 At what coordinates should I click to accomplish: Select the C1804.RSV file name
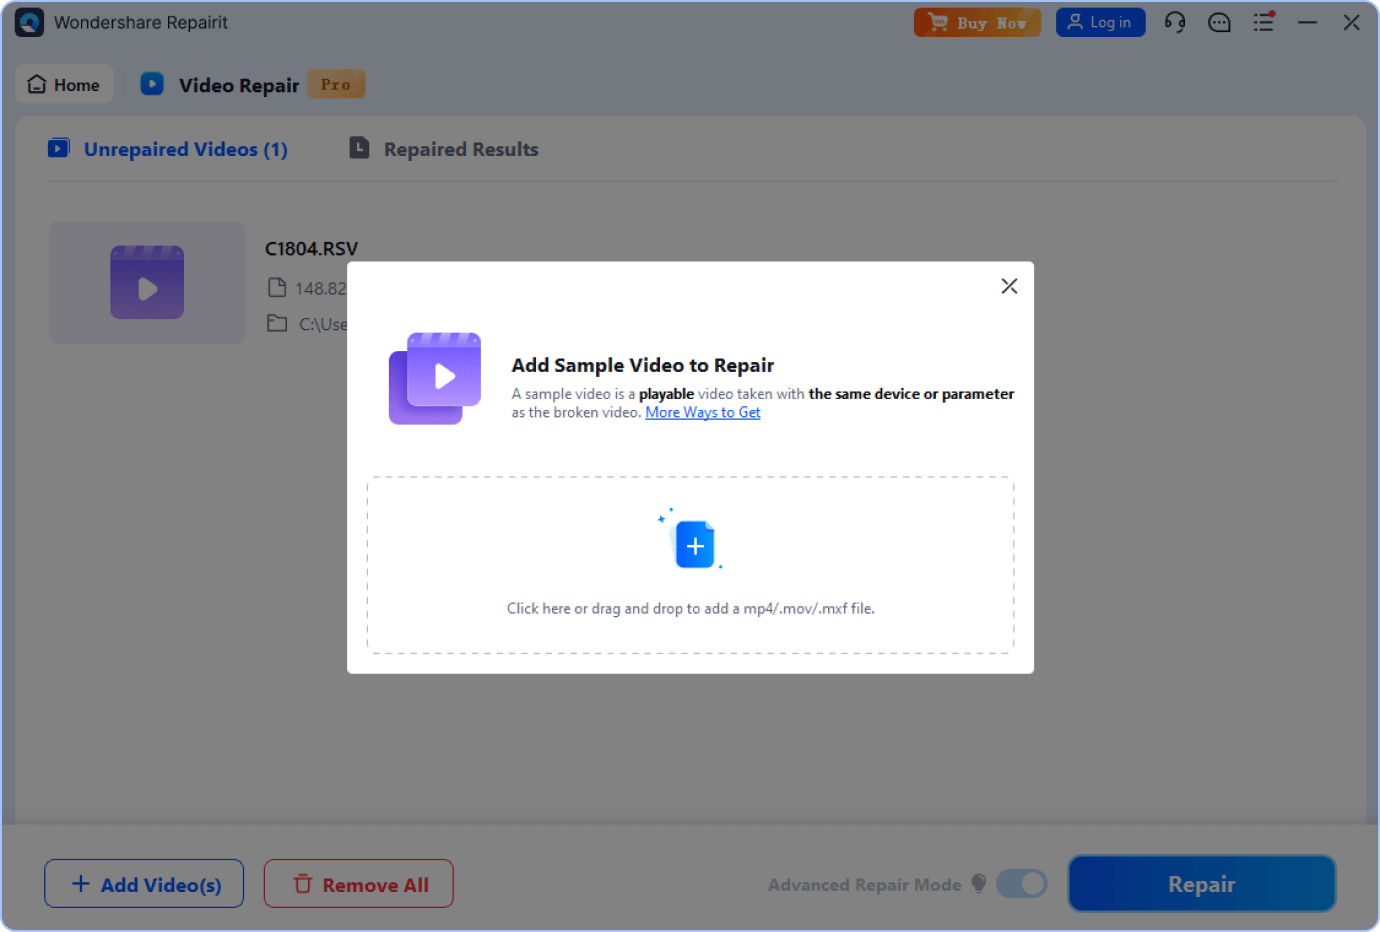pos(311,248)
